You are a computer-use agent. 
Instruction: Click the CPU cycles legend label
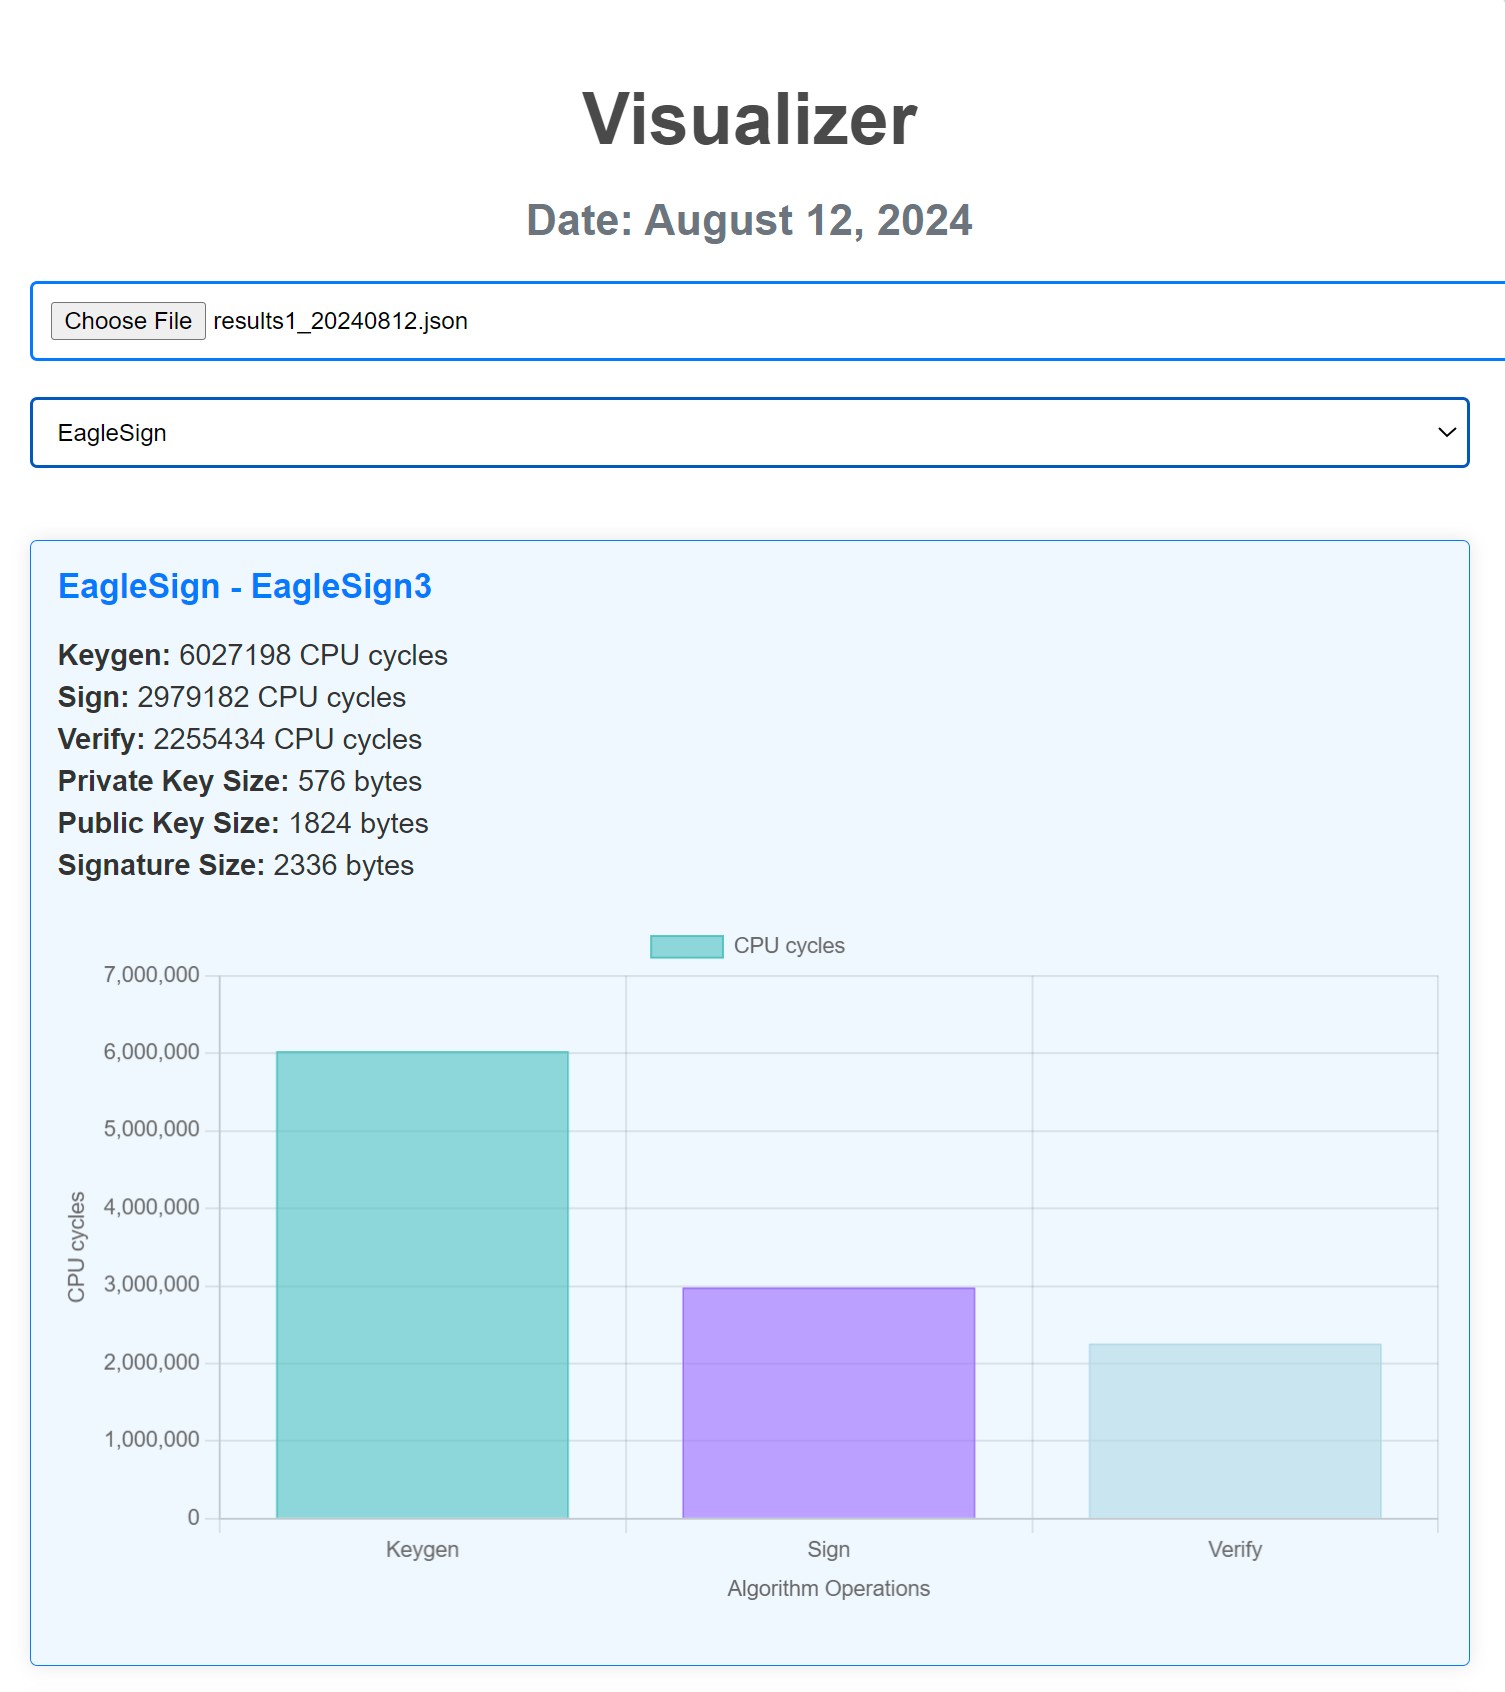(x=789, y=946)
